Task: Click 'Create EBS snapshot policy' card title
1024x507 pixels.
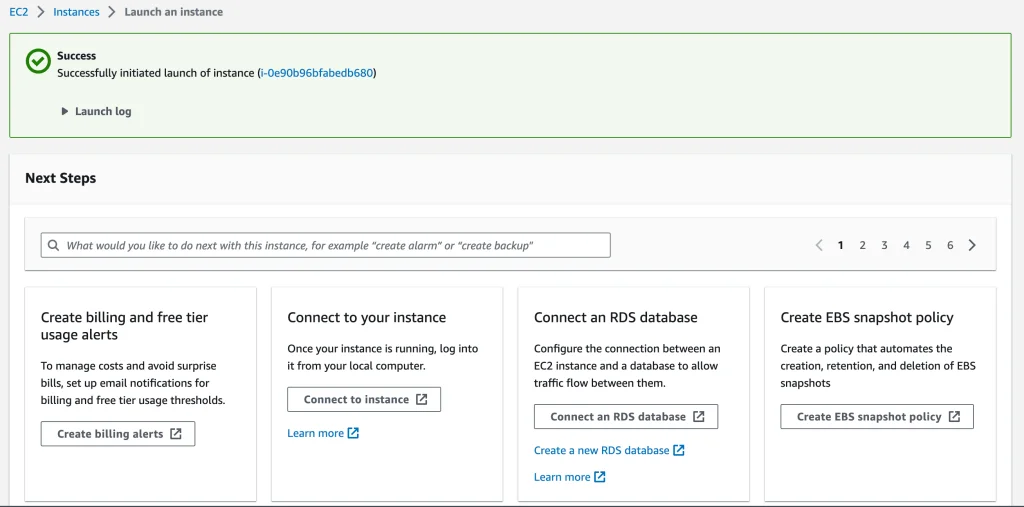Action: click(x=867, y=318)
